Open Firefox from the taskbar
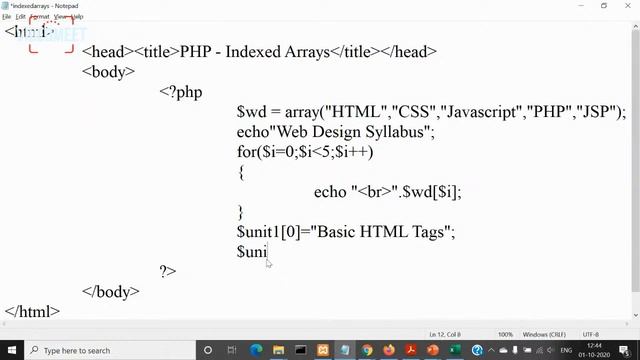The image size is (640, 360). click(389, 350)
